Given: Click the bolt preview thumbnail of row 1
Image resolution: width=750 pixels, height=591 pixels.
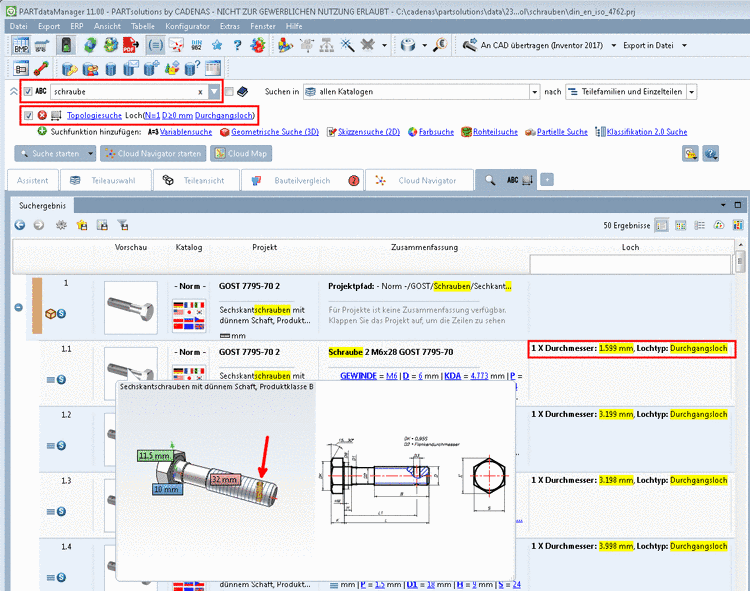Looking at the screenshot, I should click(131, 307).
